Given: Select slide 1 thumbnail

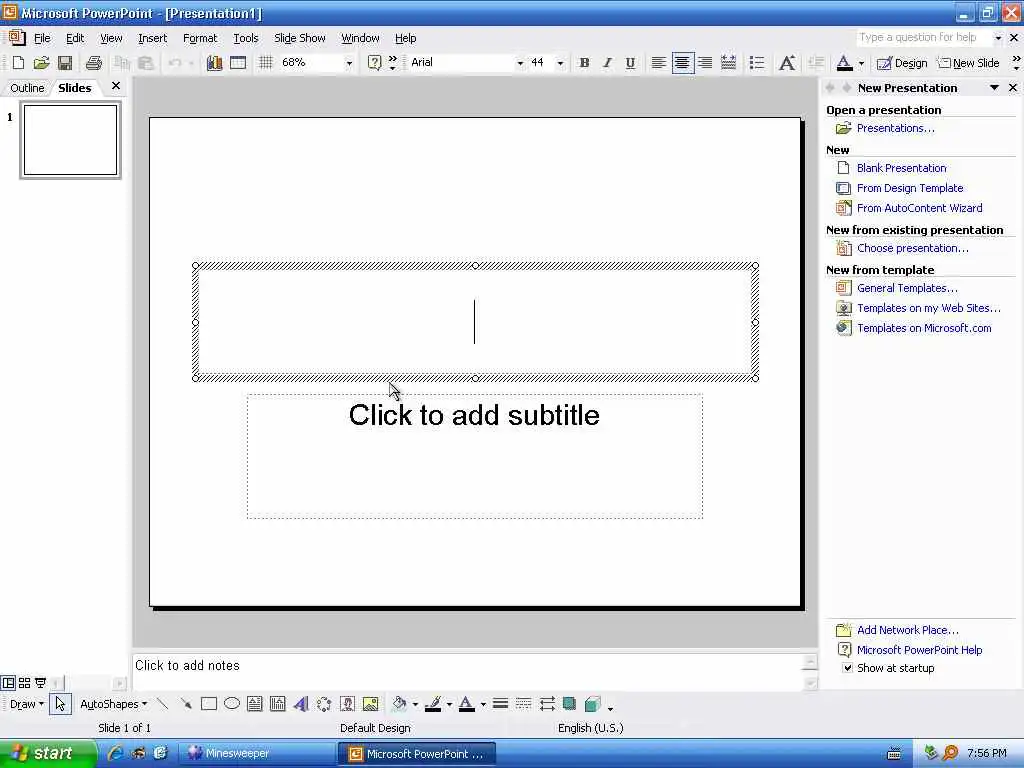Looking at the screenshot, I should (x=71, y=140).
